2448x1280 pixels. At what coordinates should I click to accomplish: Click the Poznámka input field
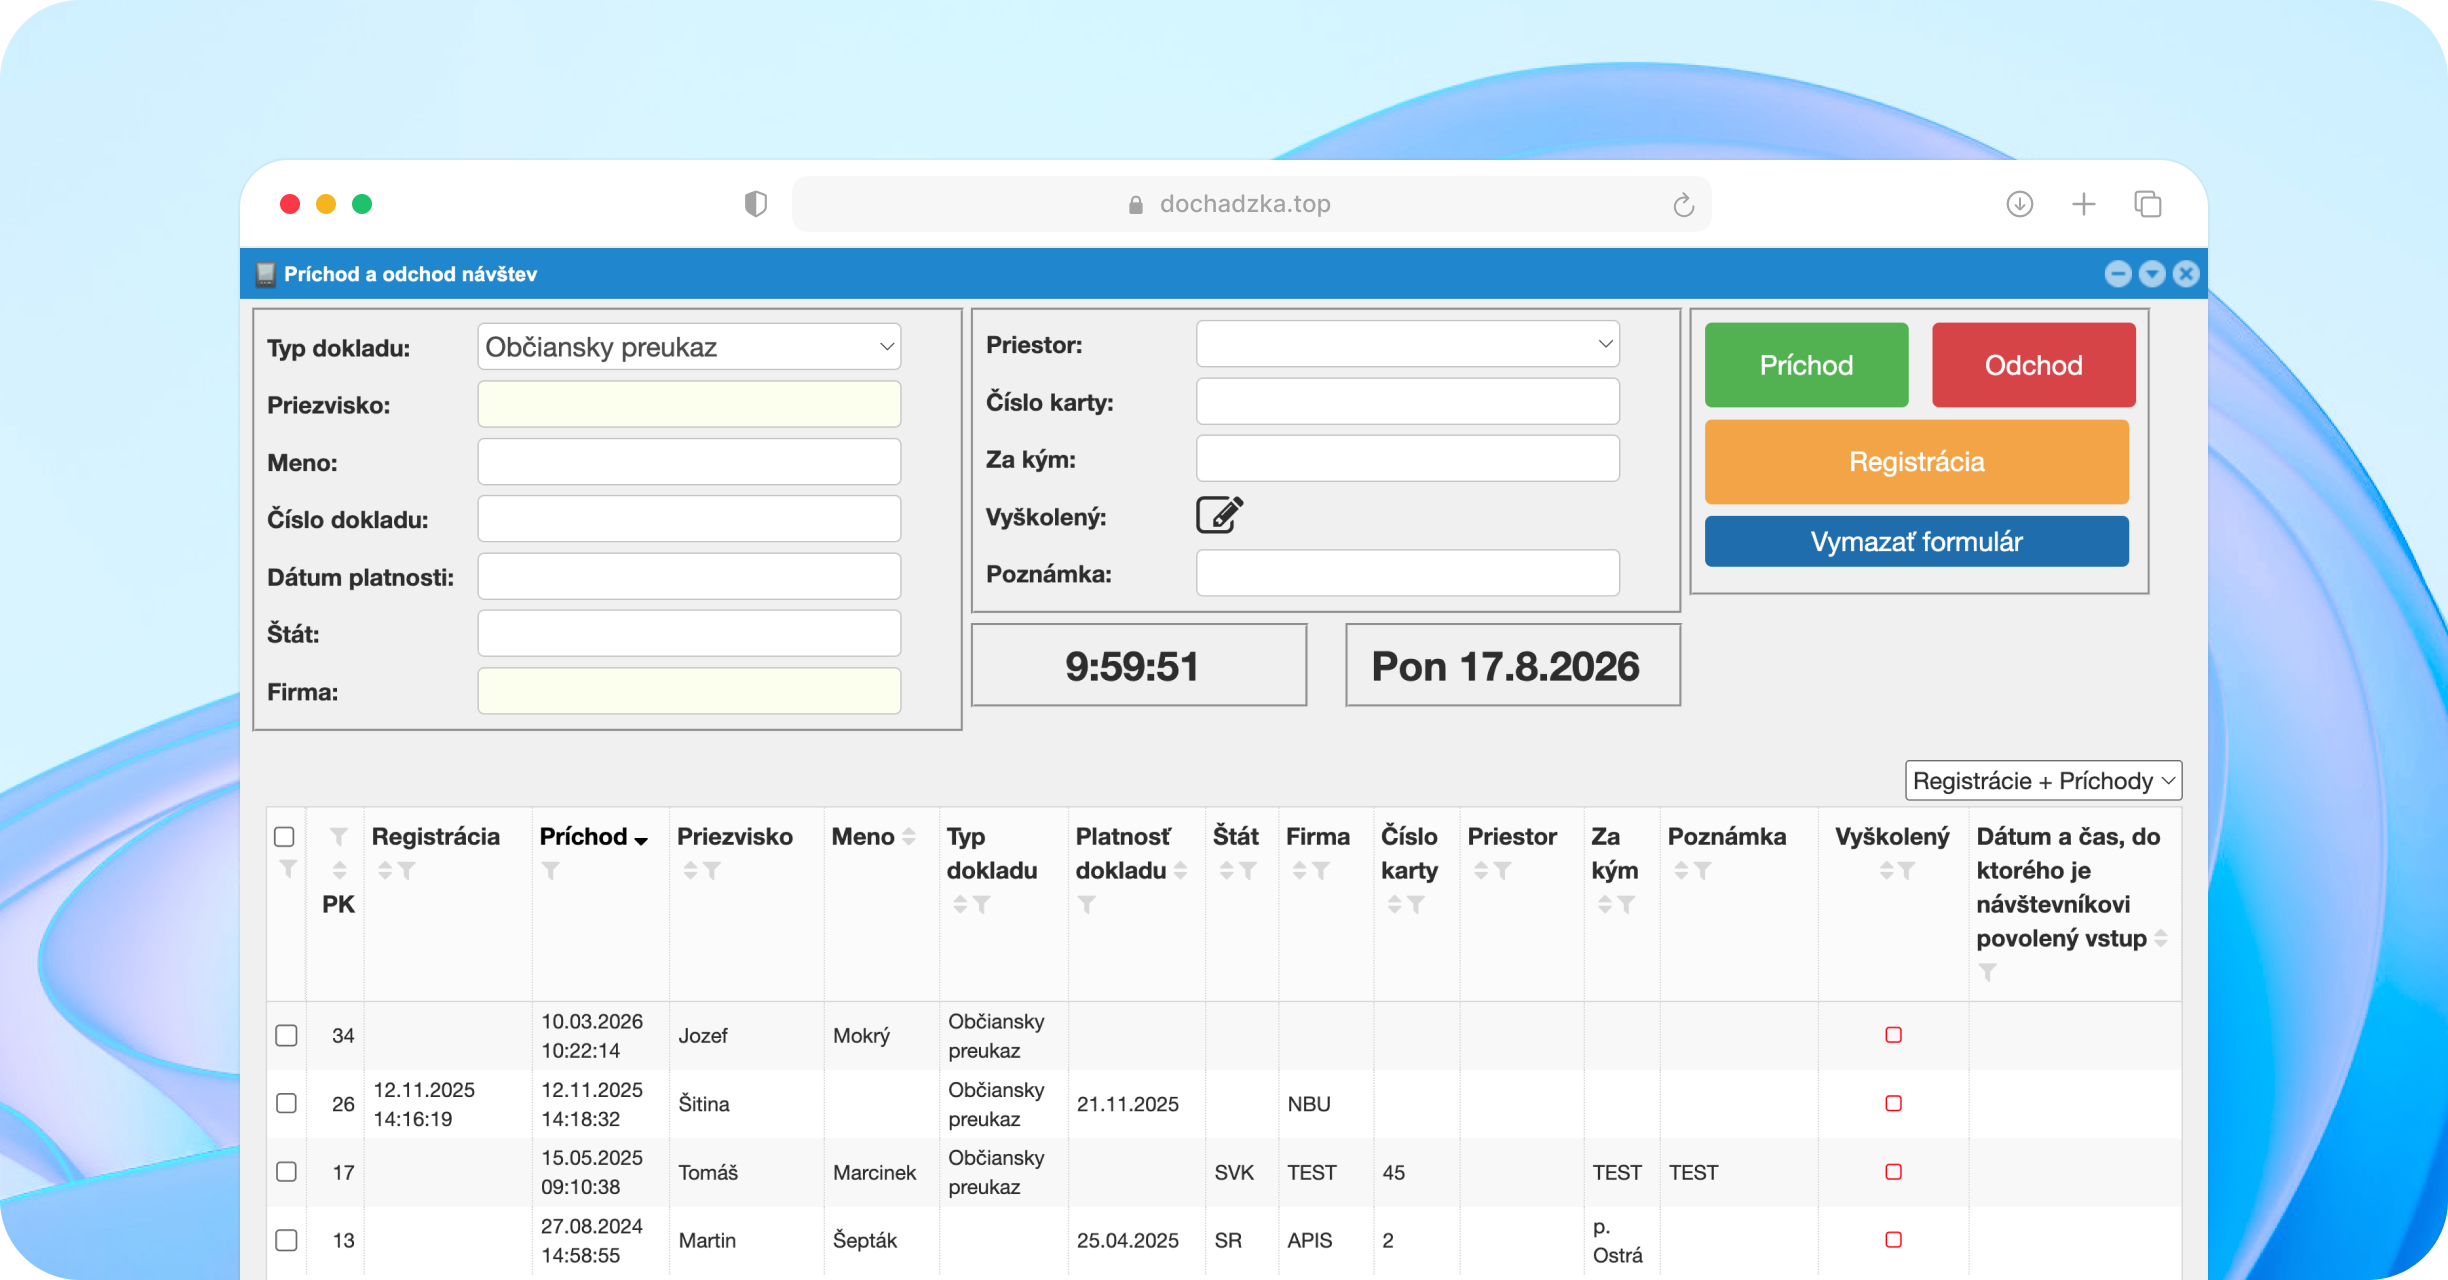click(x=1407, y=574)
